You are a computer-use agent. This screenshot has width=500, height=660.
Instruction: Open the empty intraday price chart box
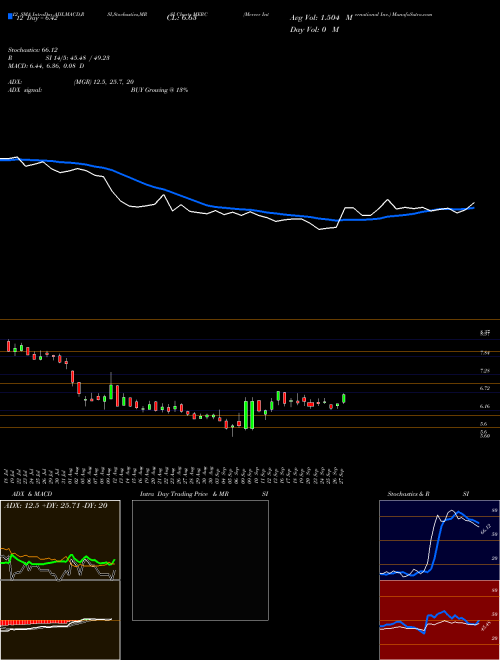coord(200,560)
